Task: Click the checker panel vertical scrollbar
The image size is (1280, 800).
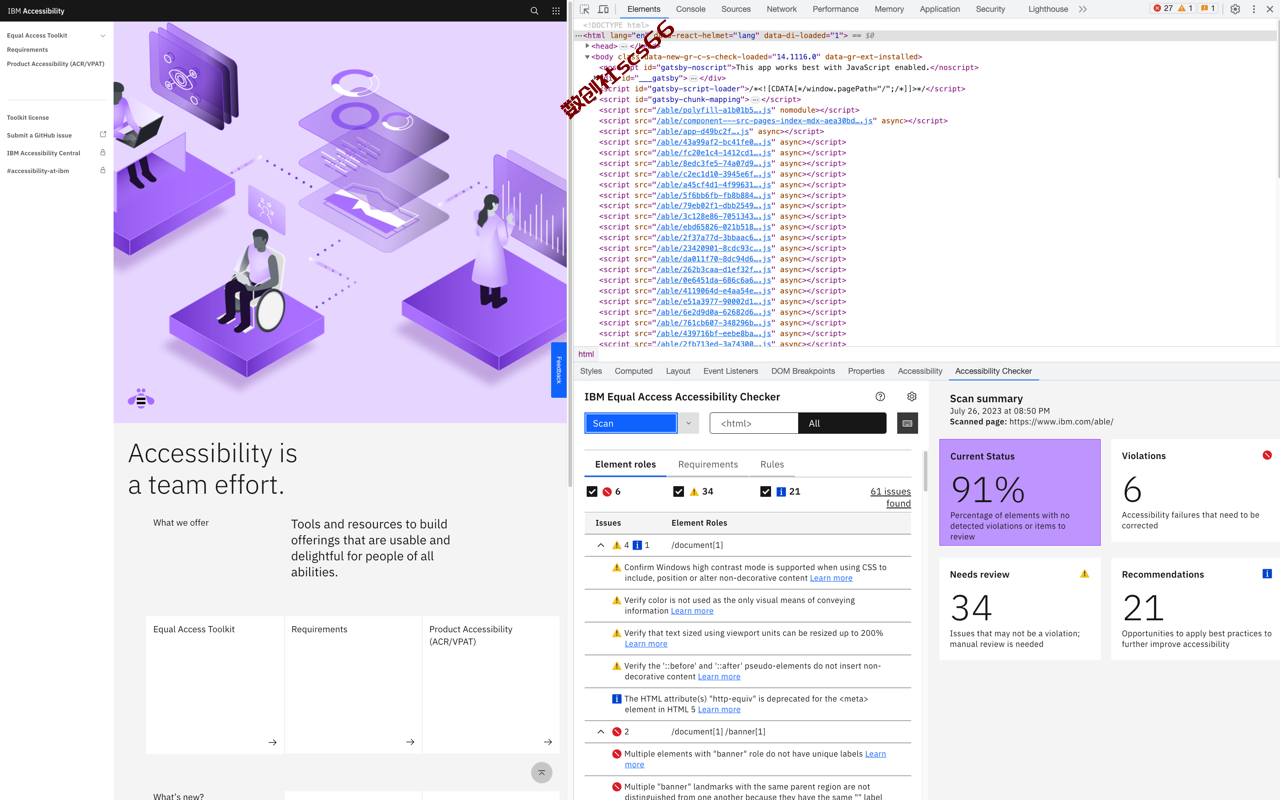Action: (924, 471)
